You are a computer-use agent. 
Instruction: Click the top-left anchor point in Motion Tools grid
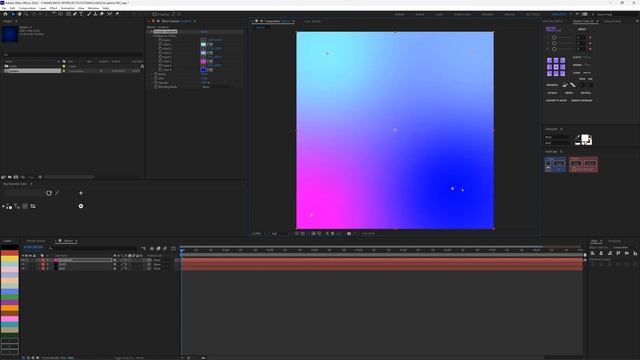point(549,60)
